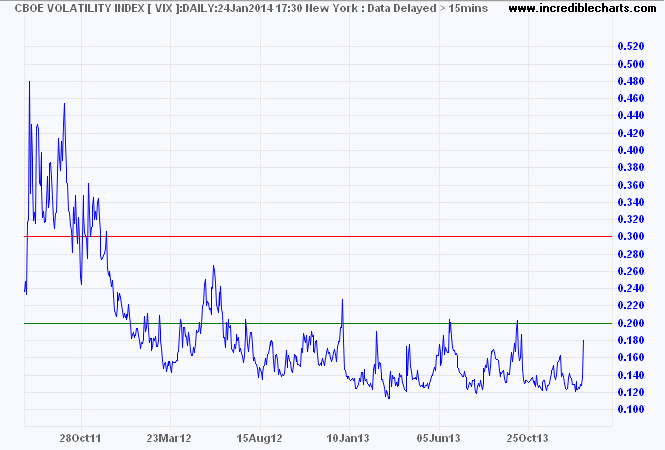Click the 05Jun13 date label

(x=439, y=438)
